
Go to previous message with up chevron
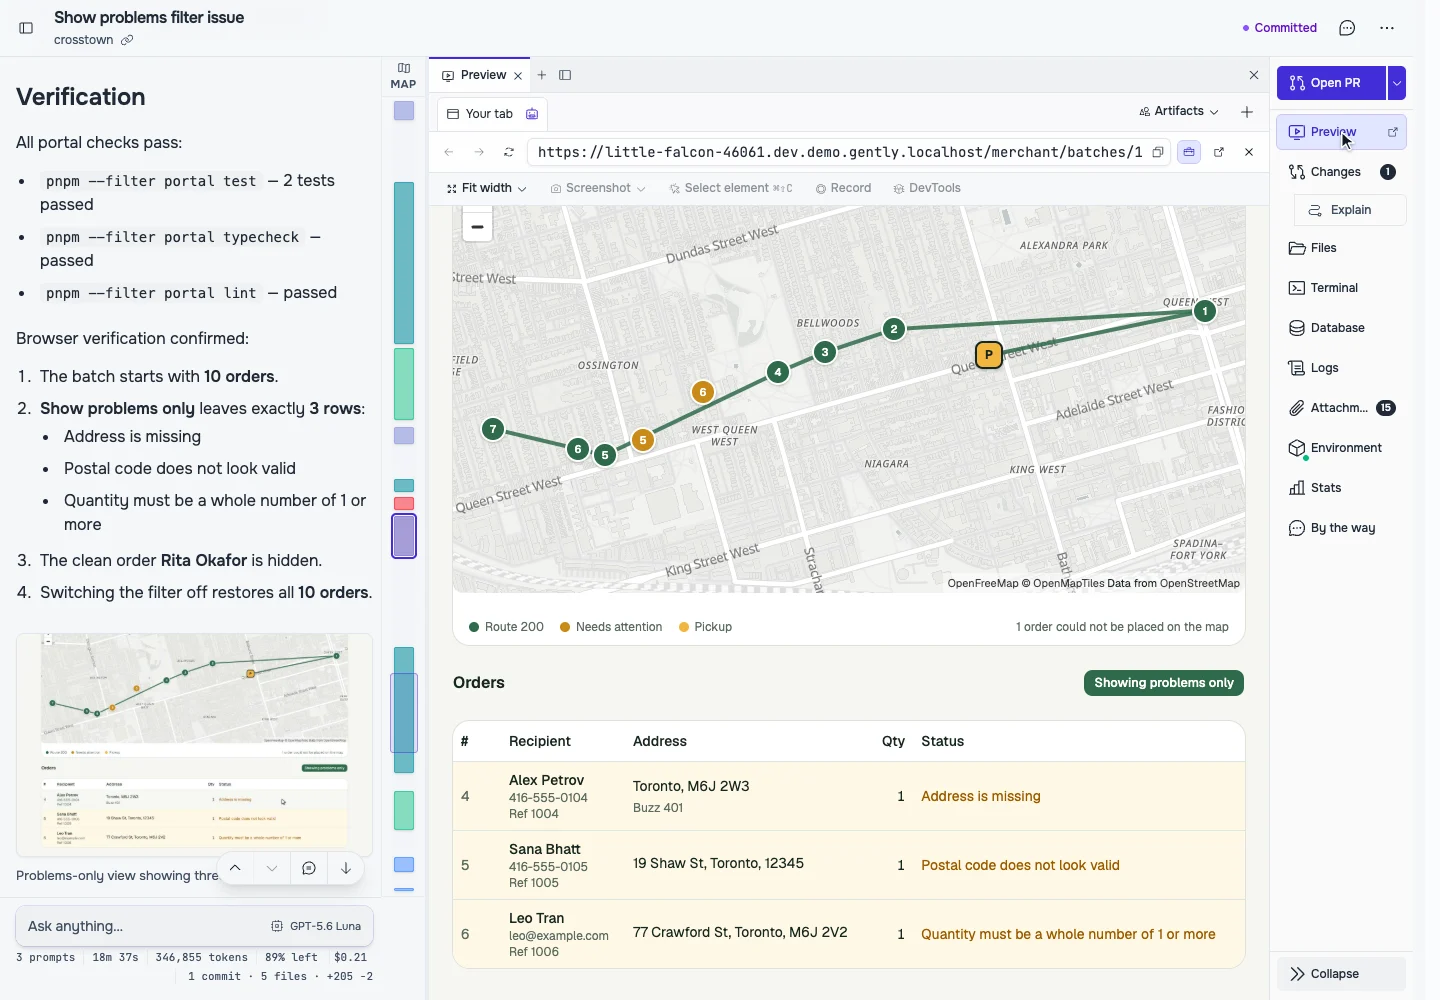[235, 868]
